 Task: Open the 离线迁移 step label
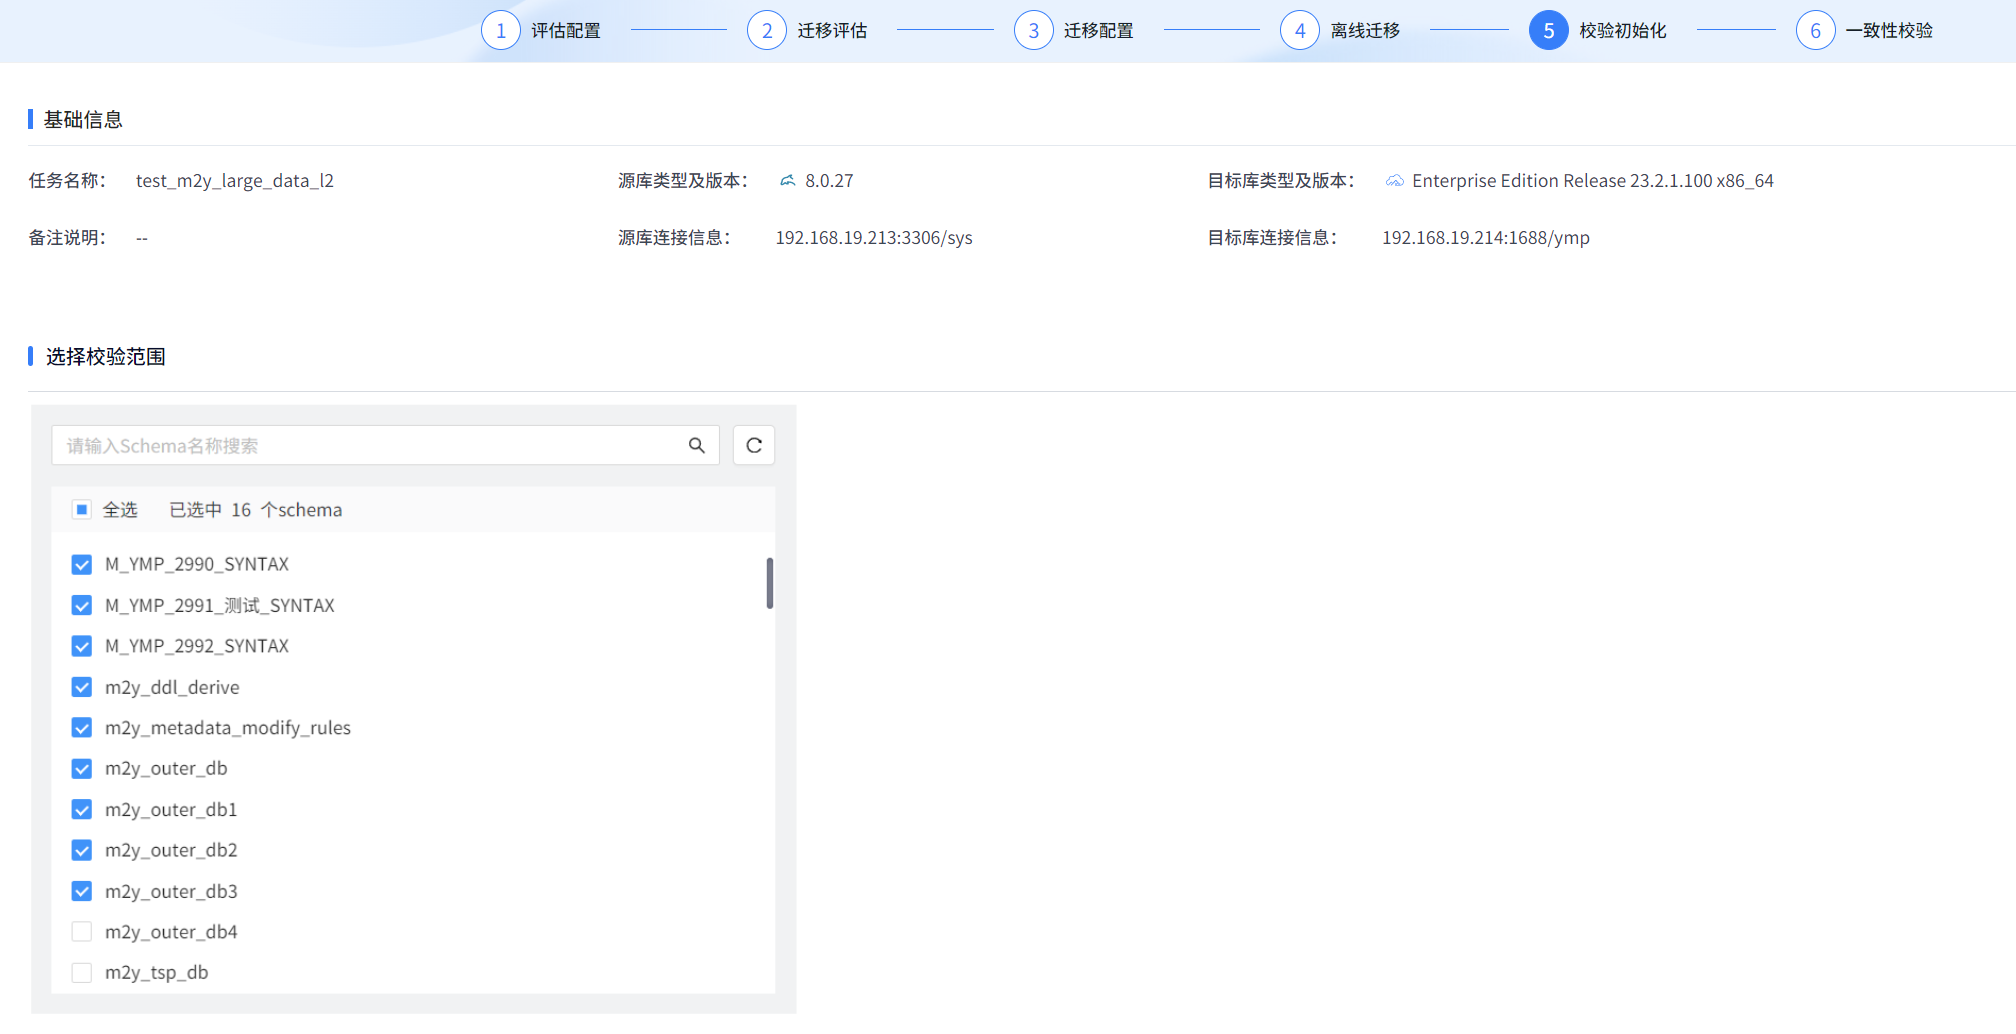click(x=1365, y=31)
